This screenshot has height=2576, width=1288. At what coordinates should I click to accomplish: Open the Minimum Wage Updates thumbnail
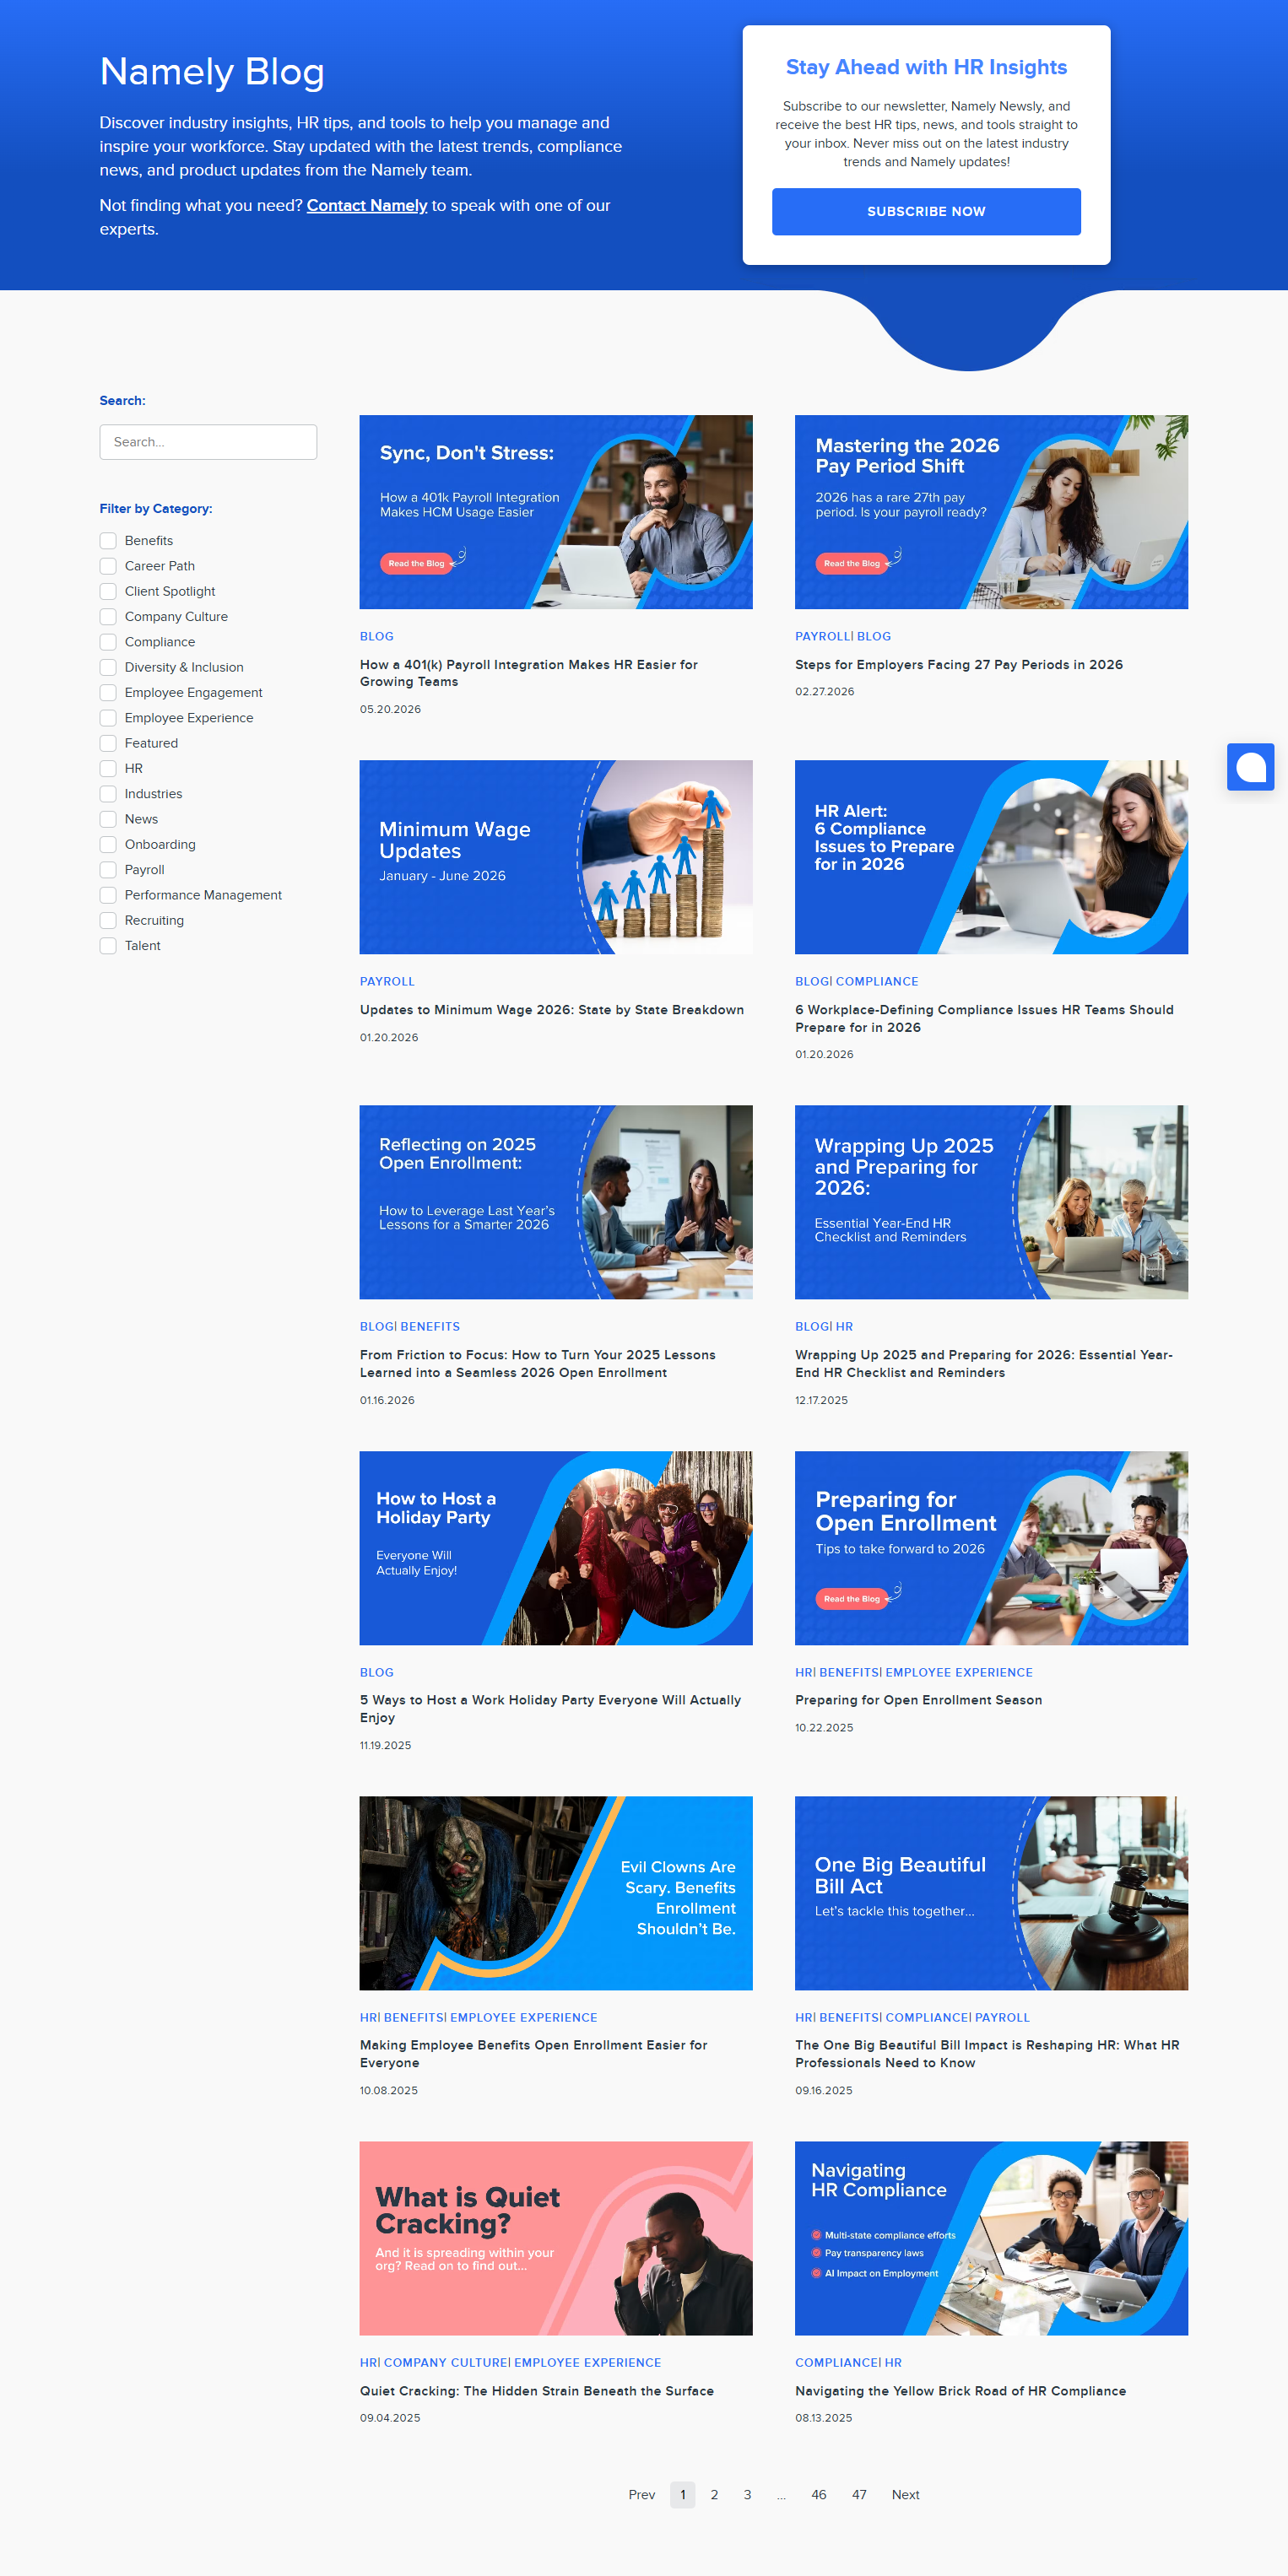pos(556,857)
